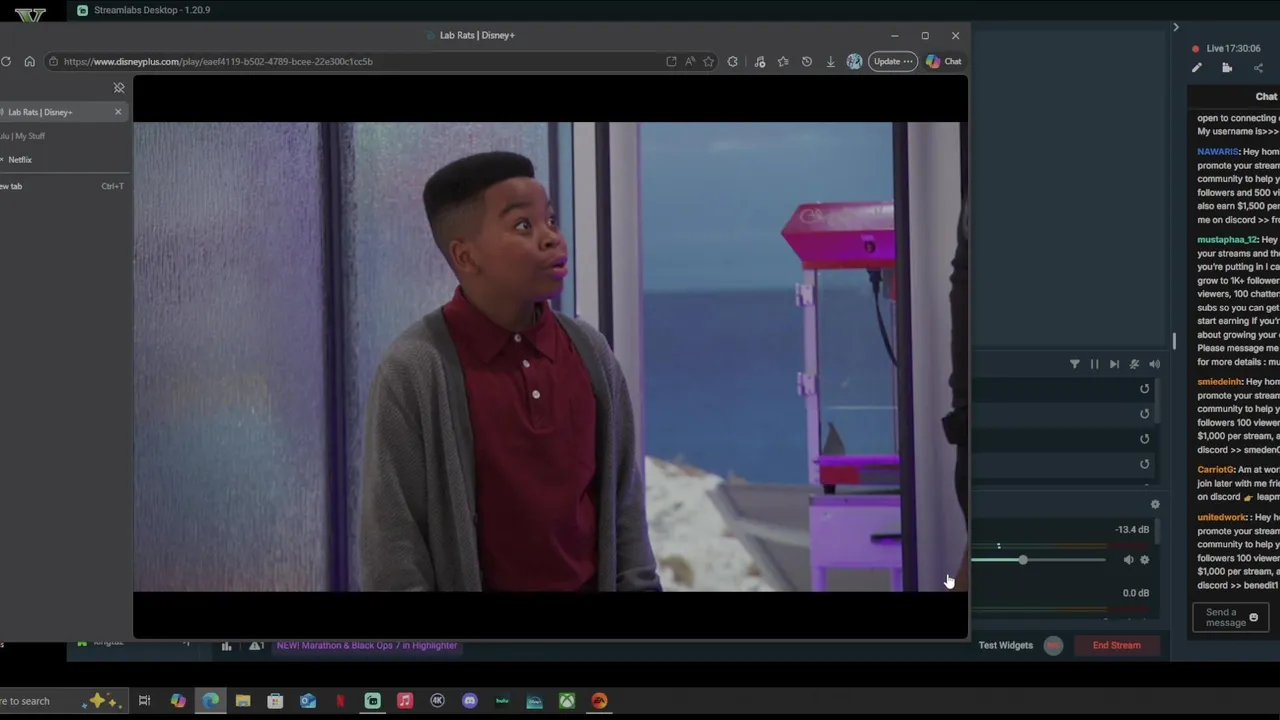This screenshot has height=720, width=1280.
Task: Click the Disney+ video player
Action: click(549, 357)
